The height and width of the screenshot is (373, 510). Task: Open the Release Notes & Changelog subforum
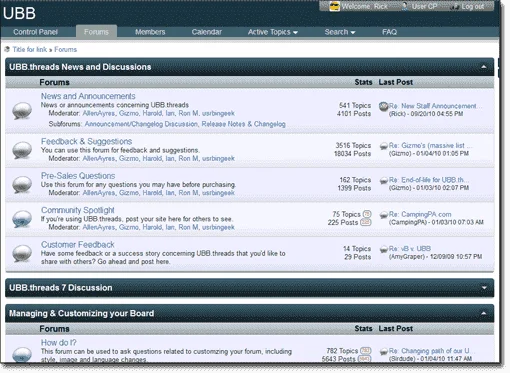pyautogui.click(x=244, y=124)
